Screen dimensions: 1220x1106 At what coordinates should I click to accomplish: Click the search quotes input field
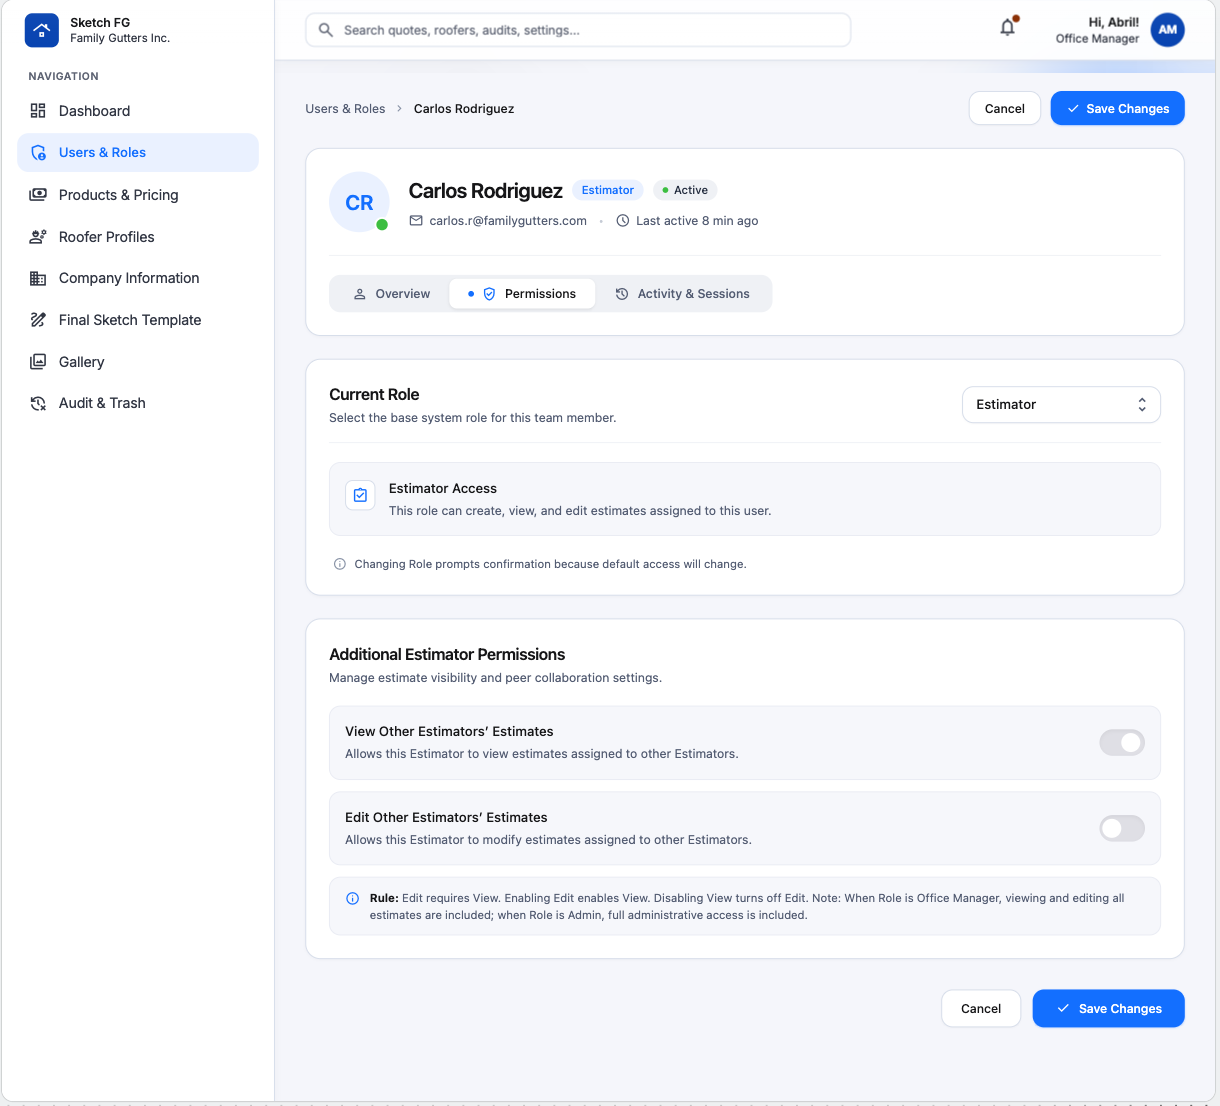click(578, 30)
